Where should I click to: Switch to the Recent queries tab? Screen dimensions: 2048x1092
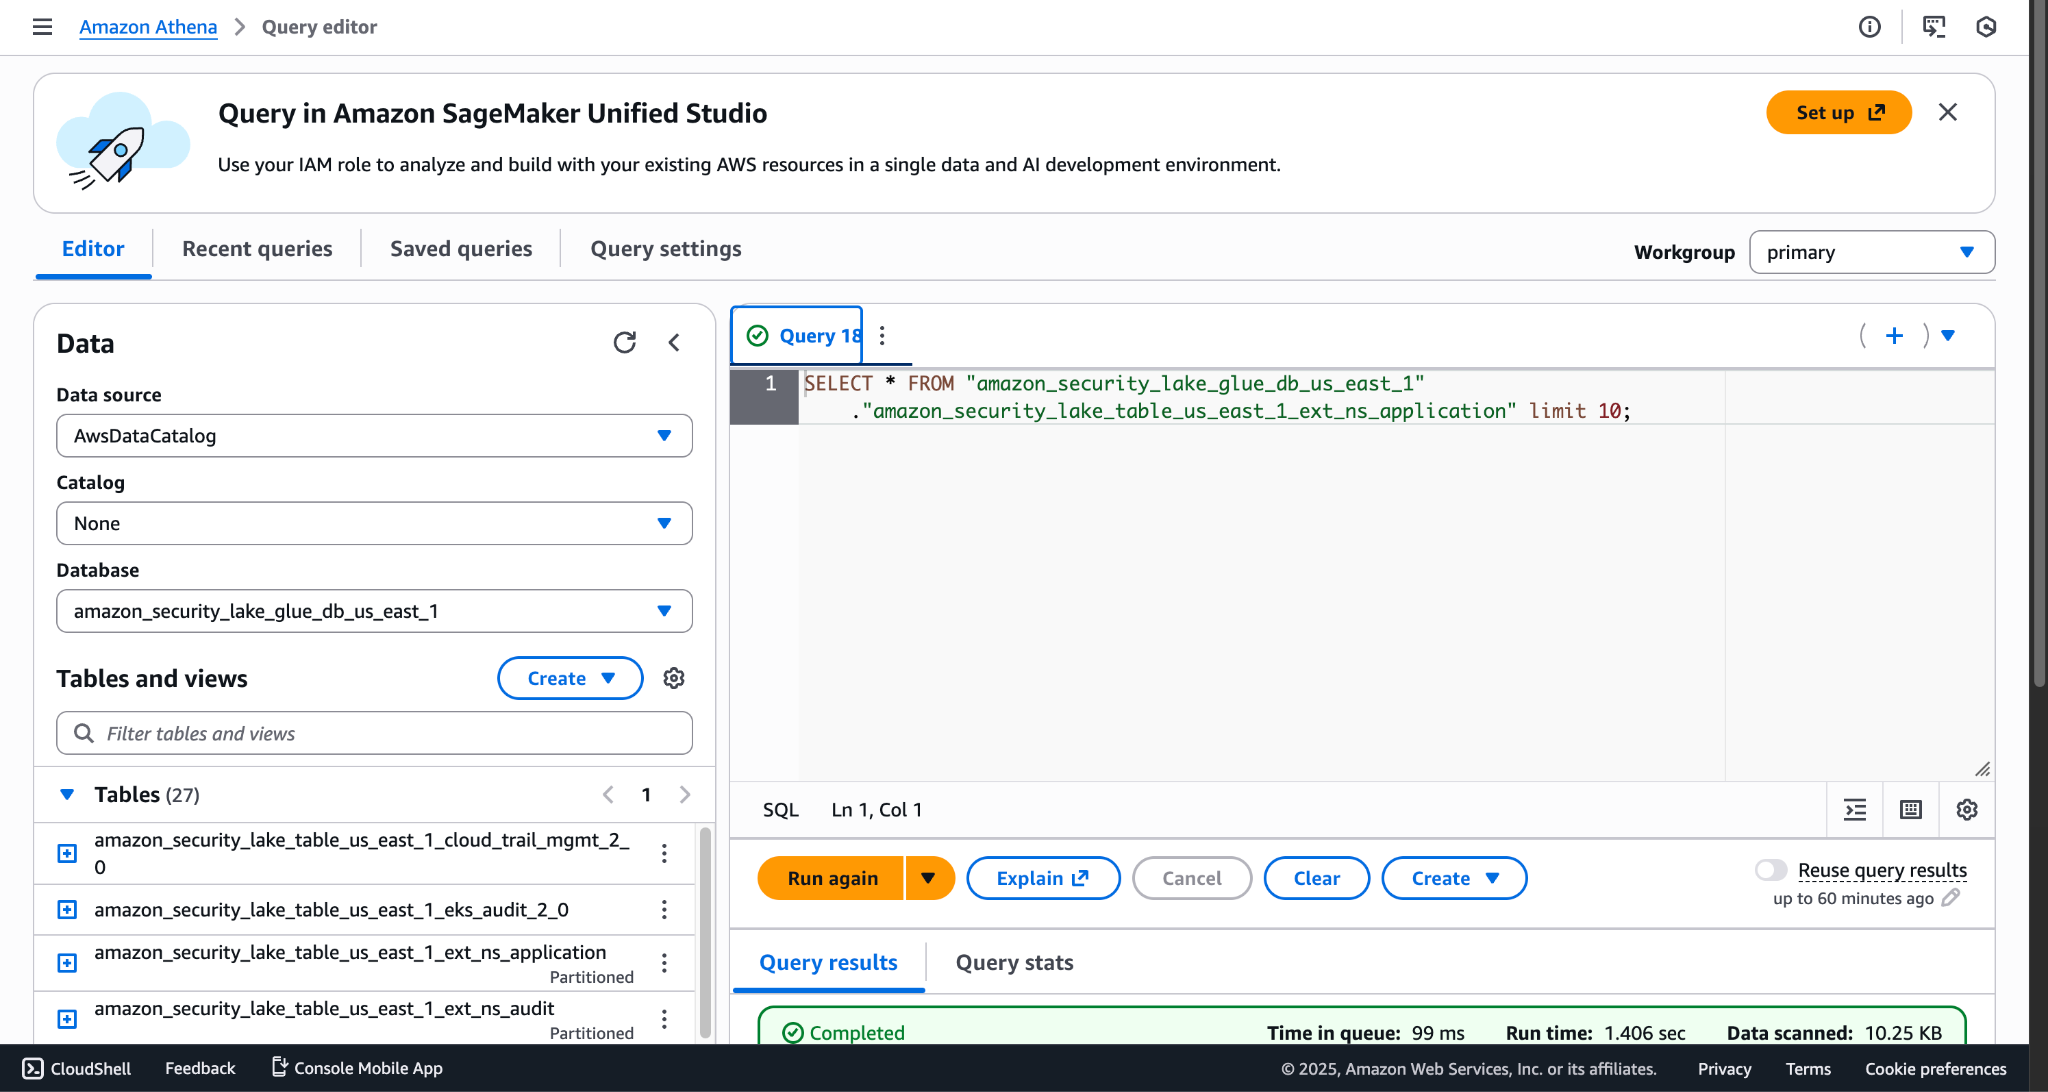point(257,249)
